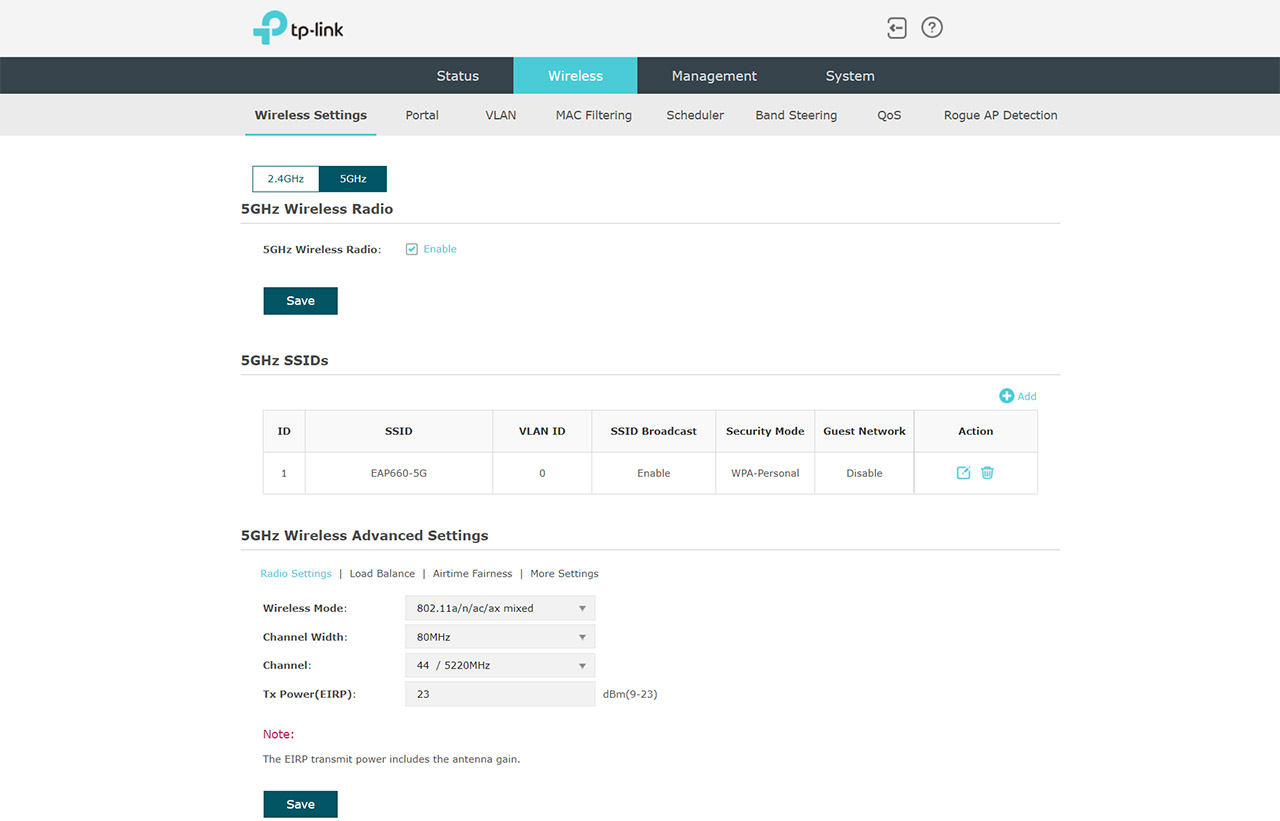This screenshot has height=821, width=1280.
Task: Switch to the MAC Filtering sub-tab
Action: (593, 115)
